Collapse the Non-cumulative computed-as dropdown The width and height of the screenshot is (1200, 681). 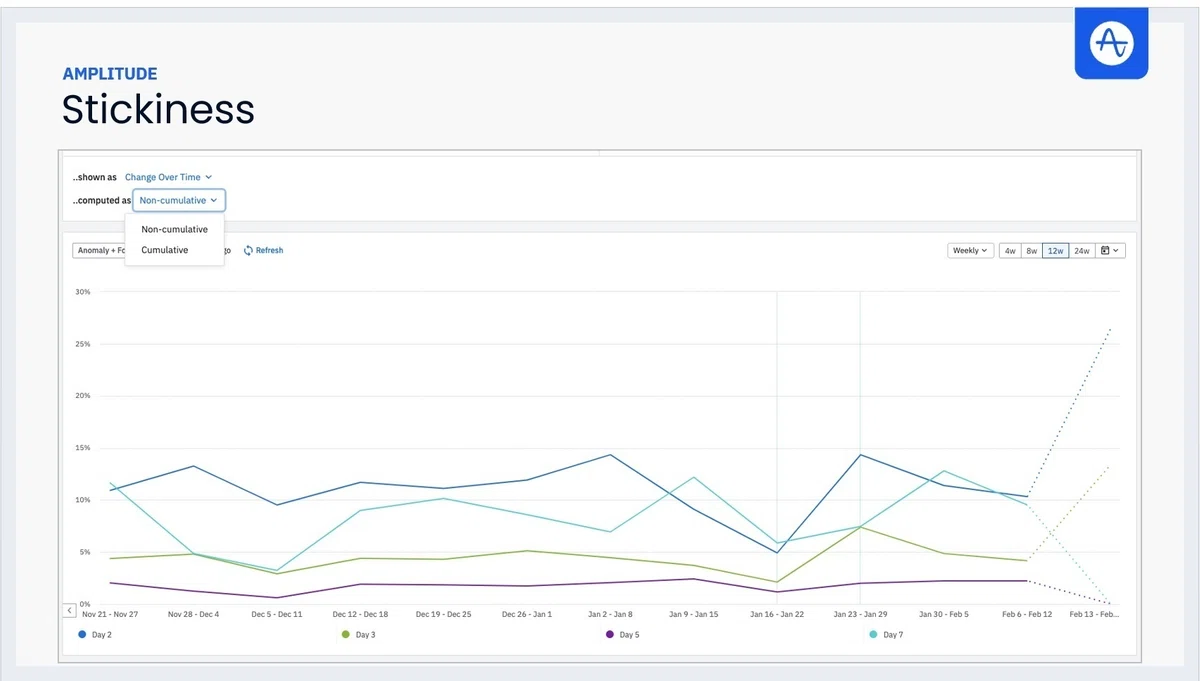(179, 200)
